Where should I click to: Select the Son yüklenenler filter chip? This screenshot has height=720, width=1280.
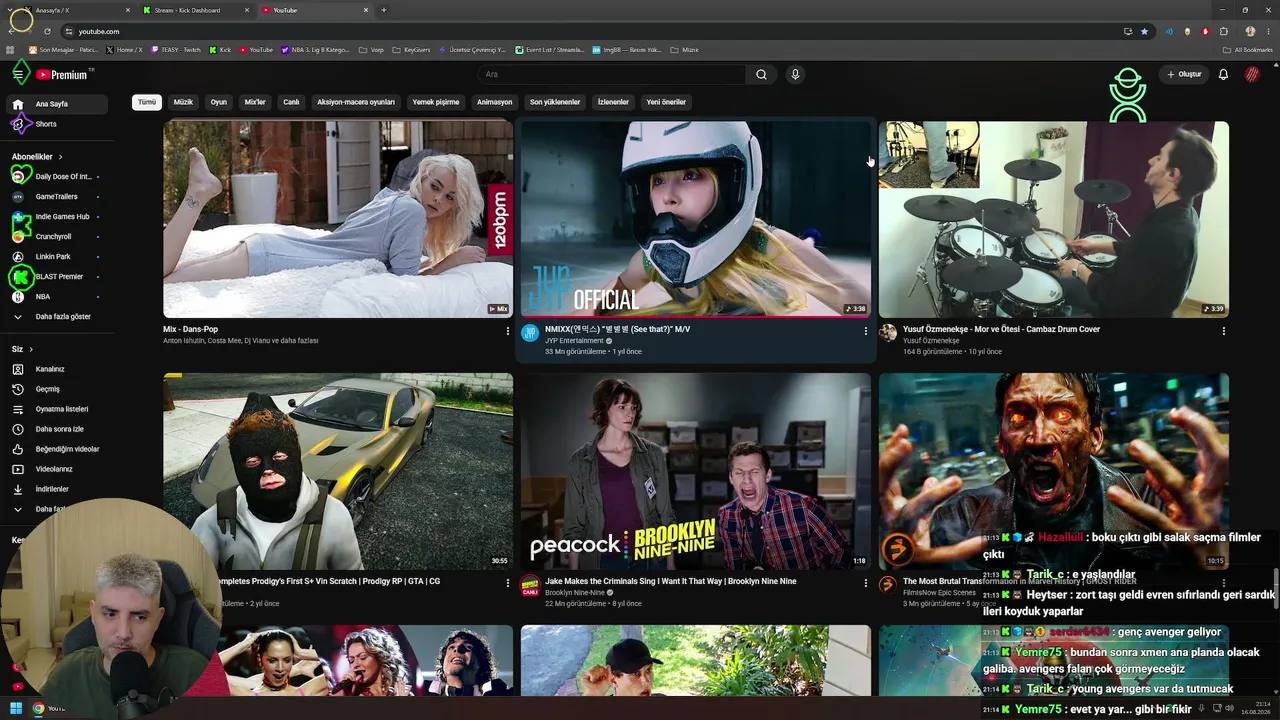point(555,102)
